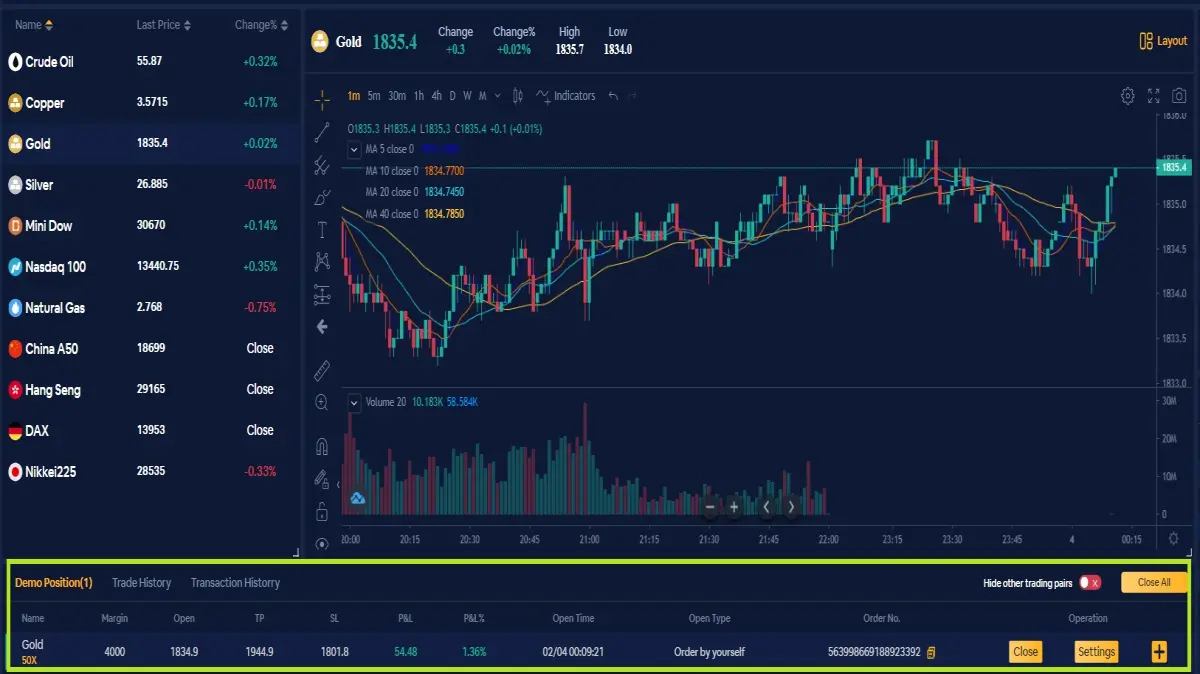Open the chart settings gear icon
The width and height of the screenshot is (1200, 674).
click(x=1127, y=96)
